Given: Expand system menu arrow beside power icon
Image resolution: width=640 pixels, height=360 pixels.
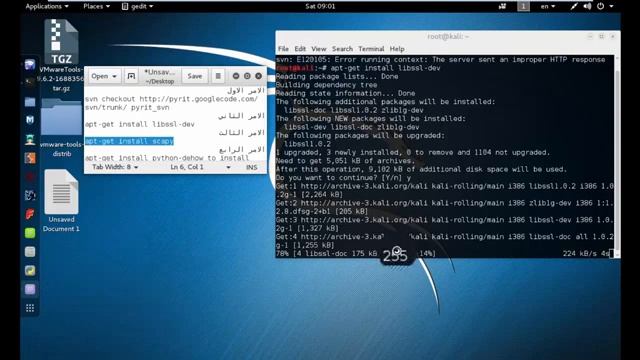Looking at the screenshot, I should 611,6.
